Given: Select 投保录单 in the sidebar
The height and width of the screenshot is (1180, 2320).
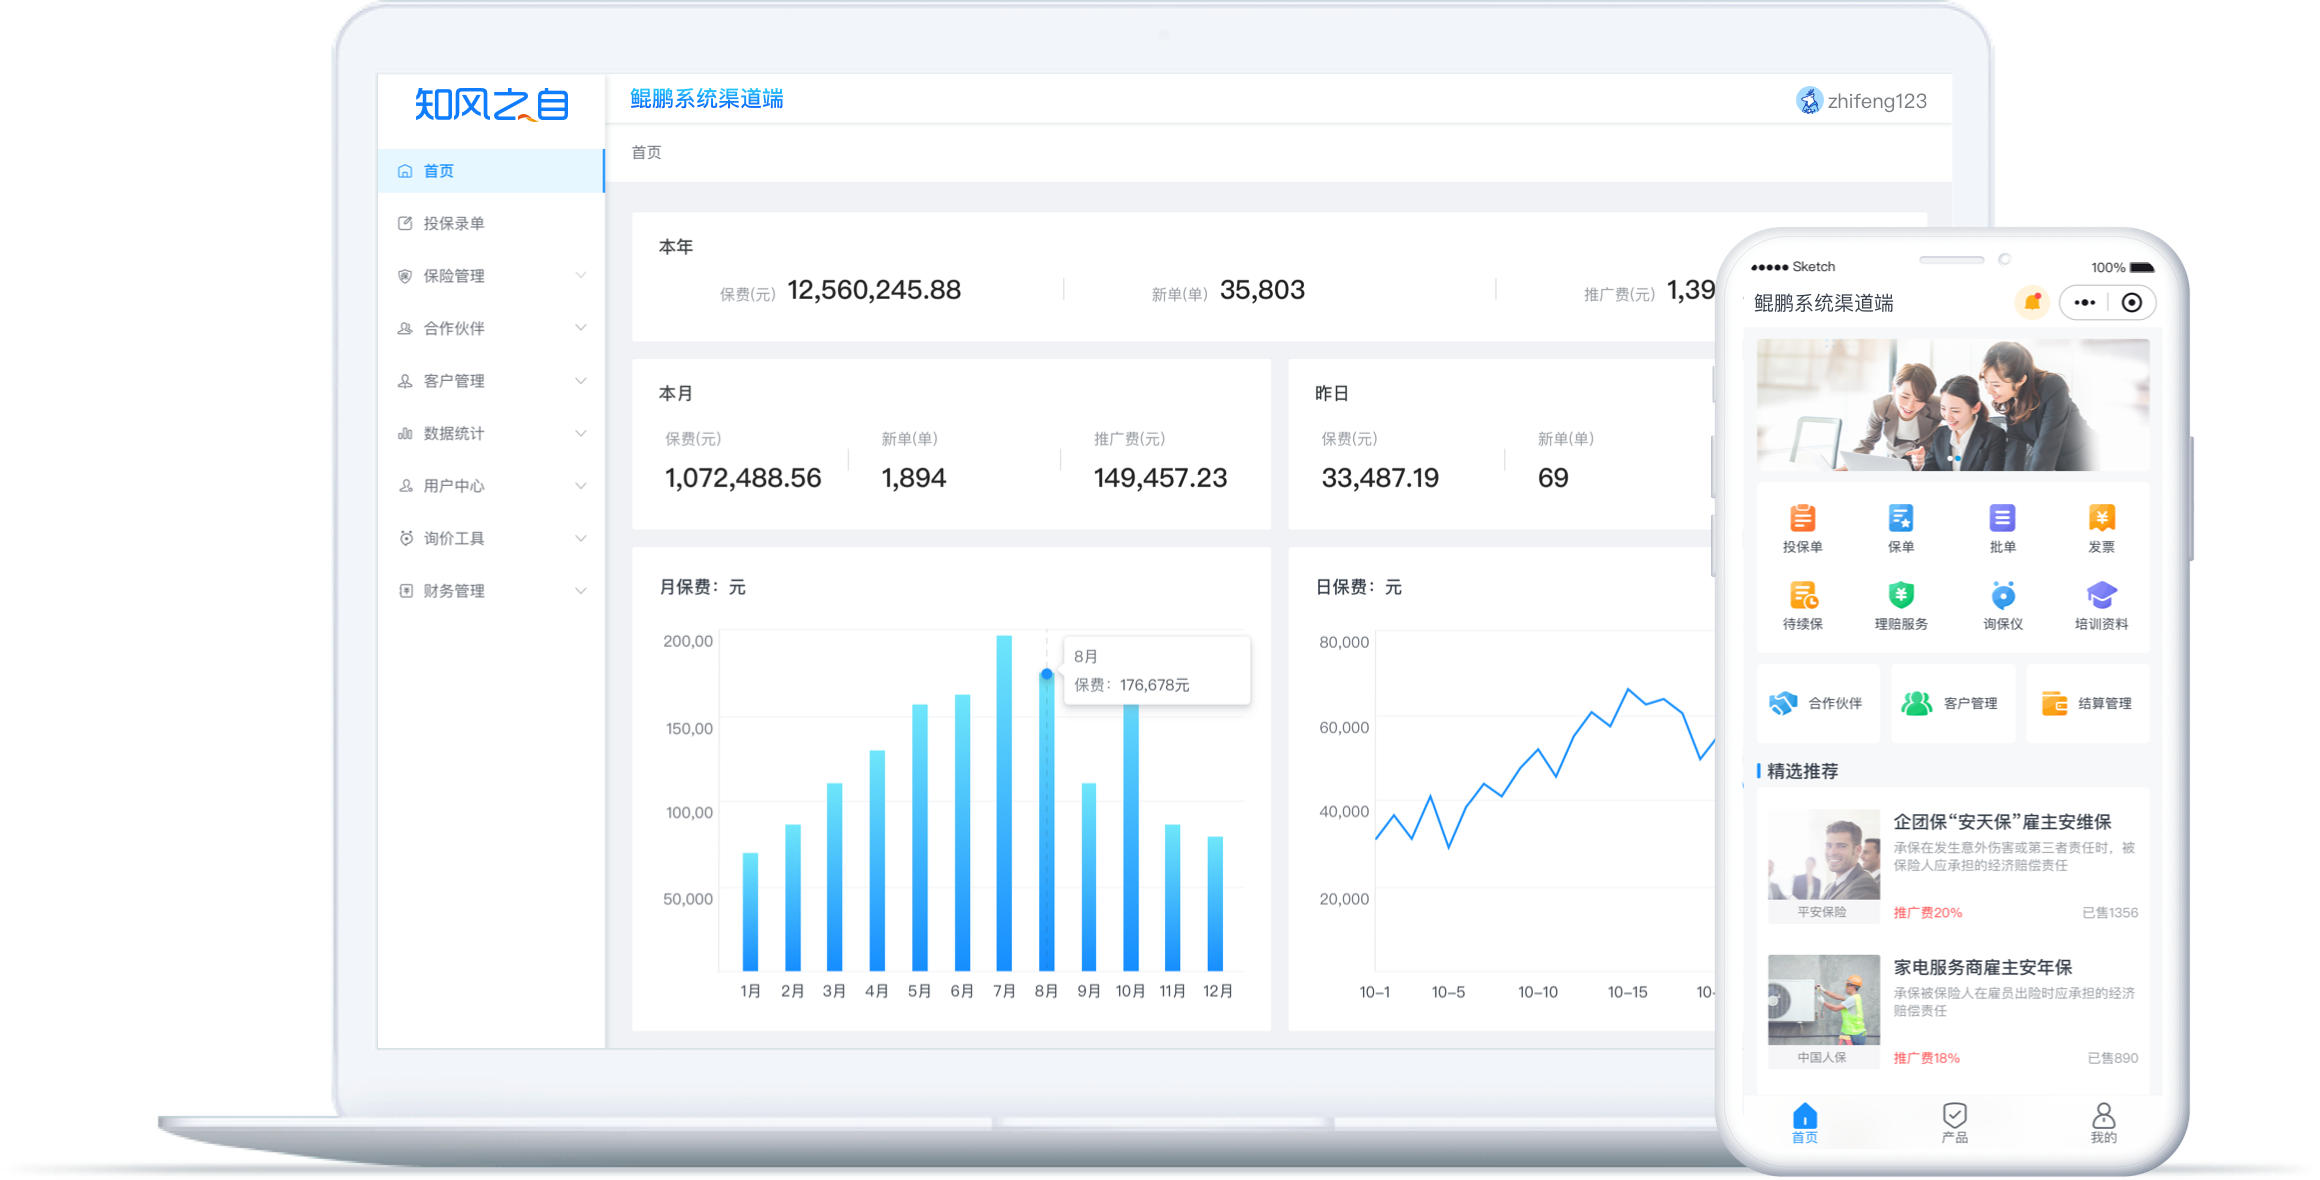Looking at the screenshot, I should [453, 223].
